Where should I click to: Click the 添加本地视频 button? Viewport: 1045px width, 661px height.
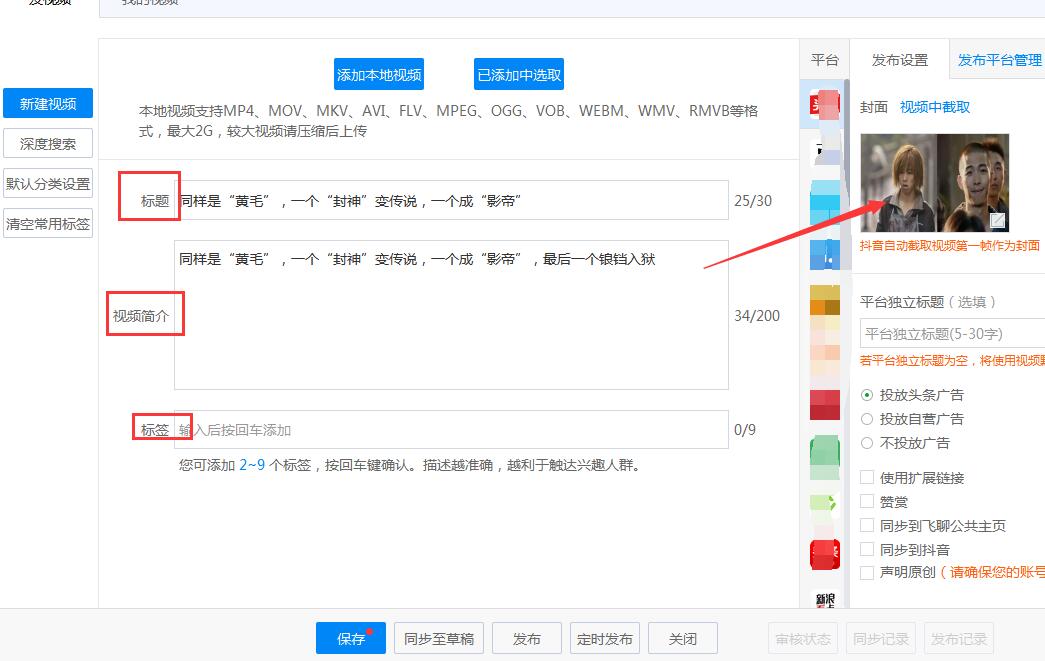(x=379, y=75)
